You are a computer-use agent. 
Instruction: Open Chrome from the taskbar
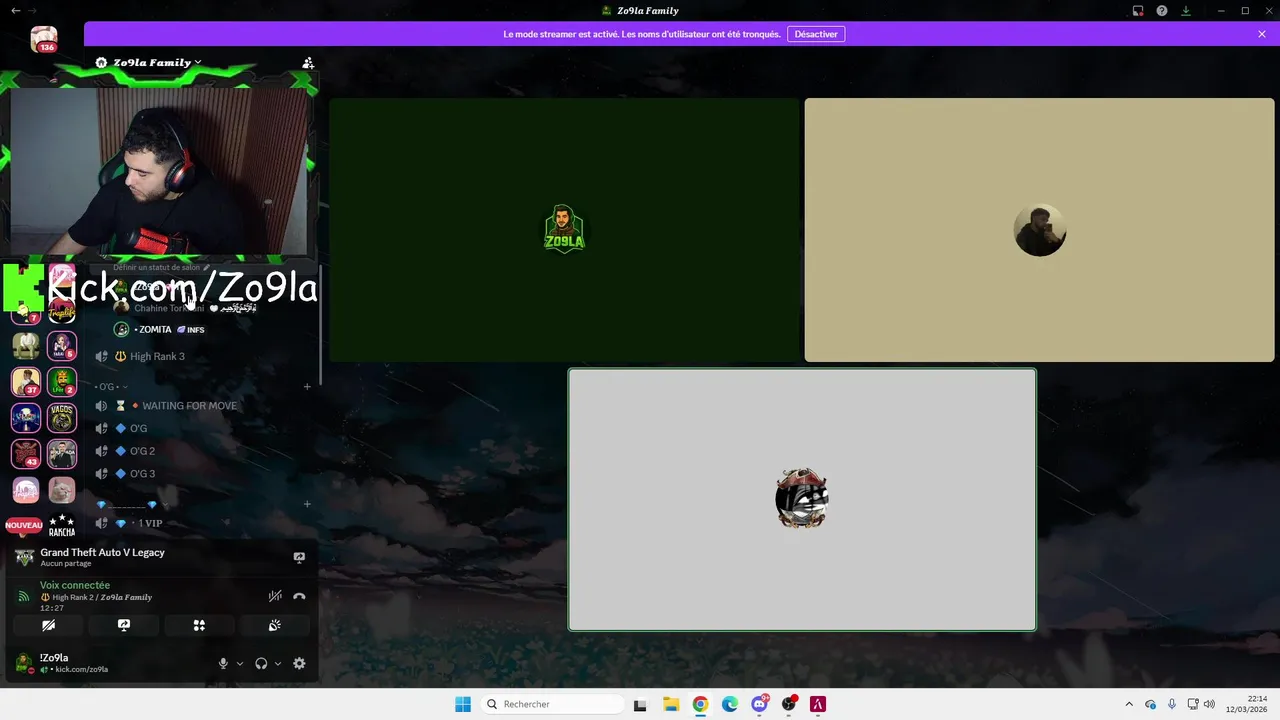click(x=700, y=704)
